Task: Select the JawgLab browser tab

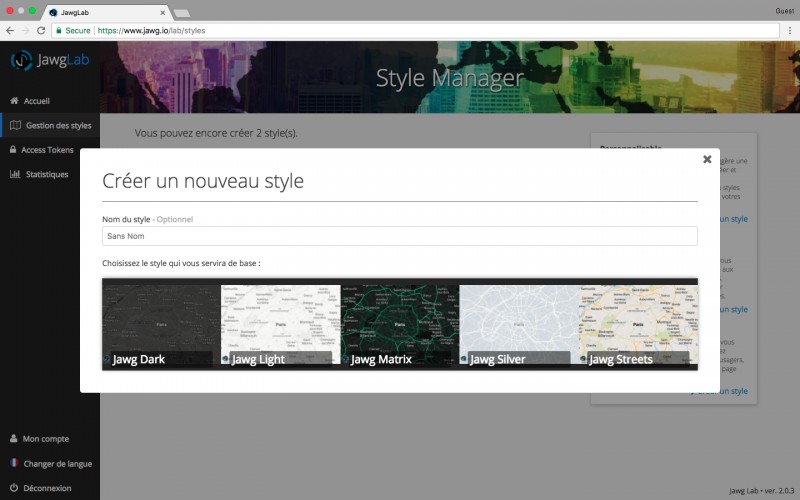Action: click(x=107, y=12)
